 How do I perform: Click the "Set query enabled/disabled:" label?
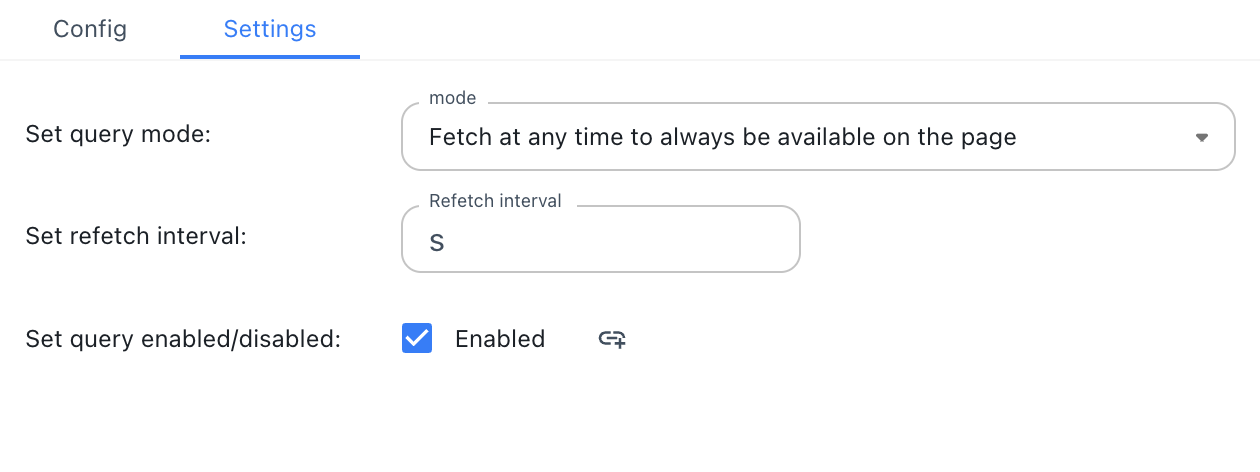[183, 339]
